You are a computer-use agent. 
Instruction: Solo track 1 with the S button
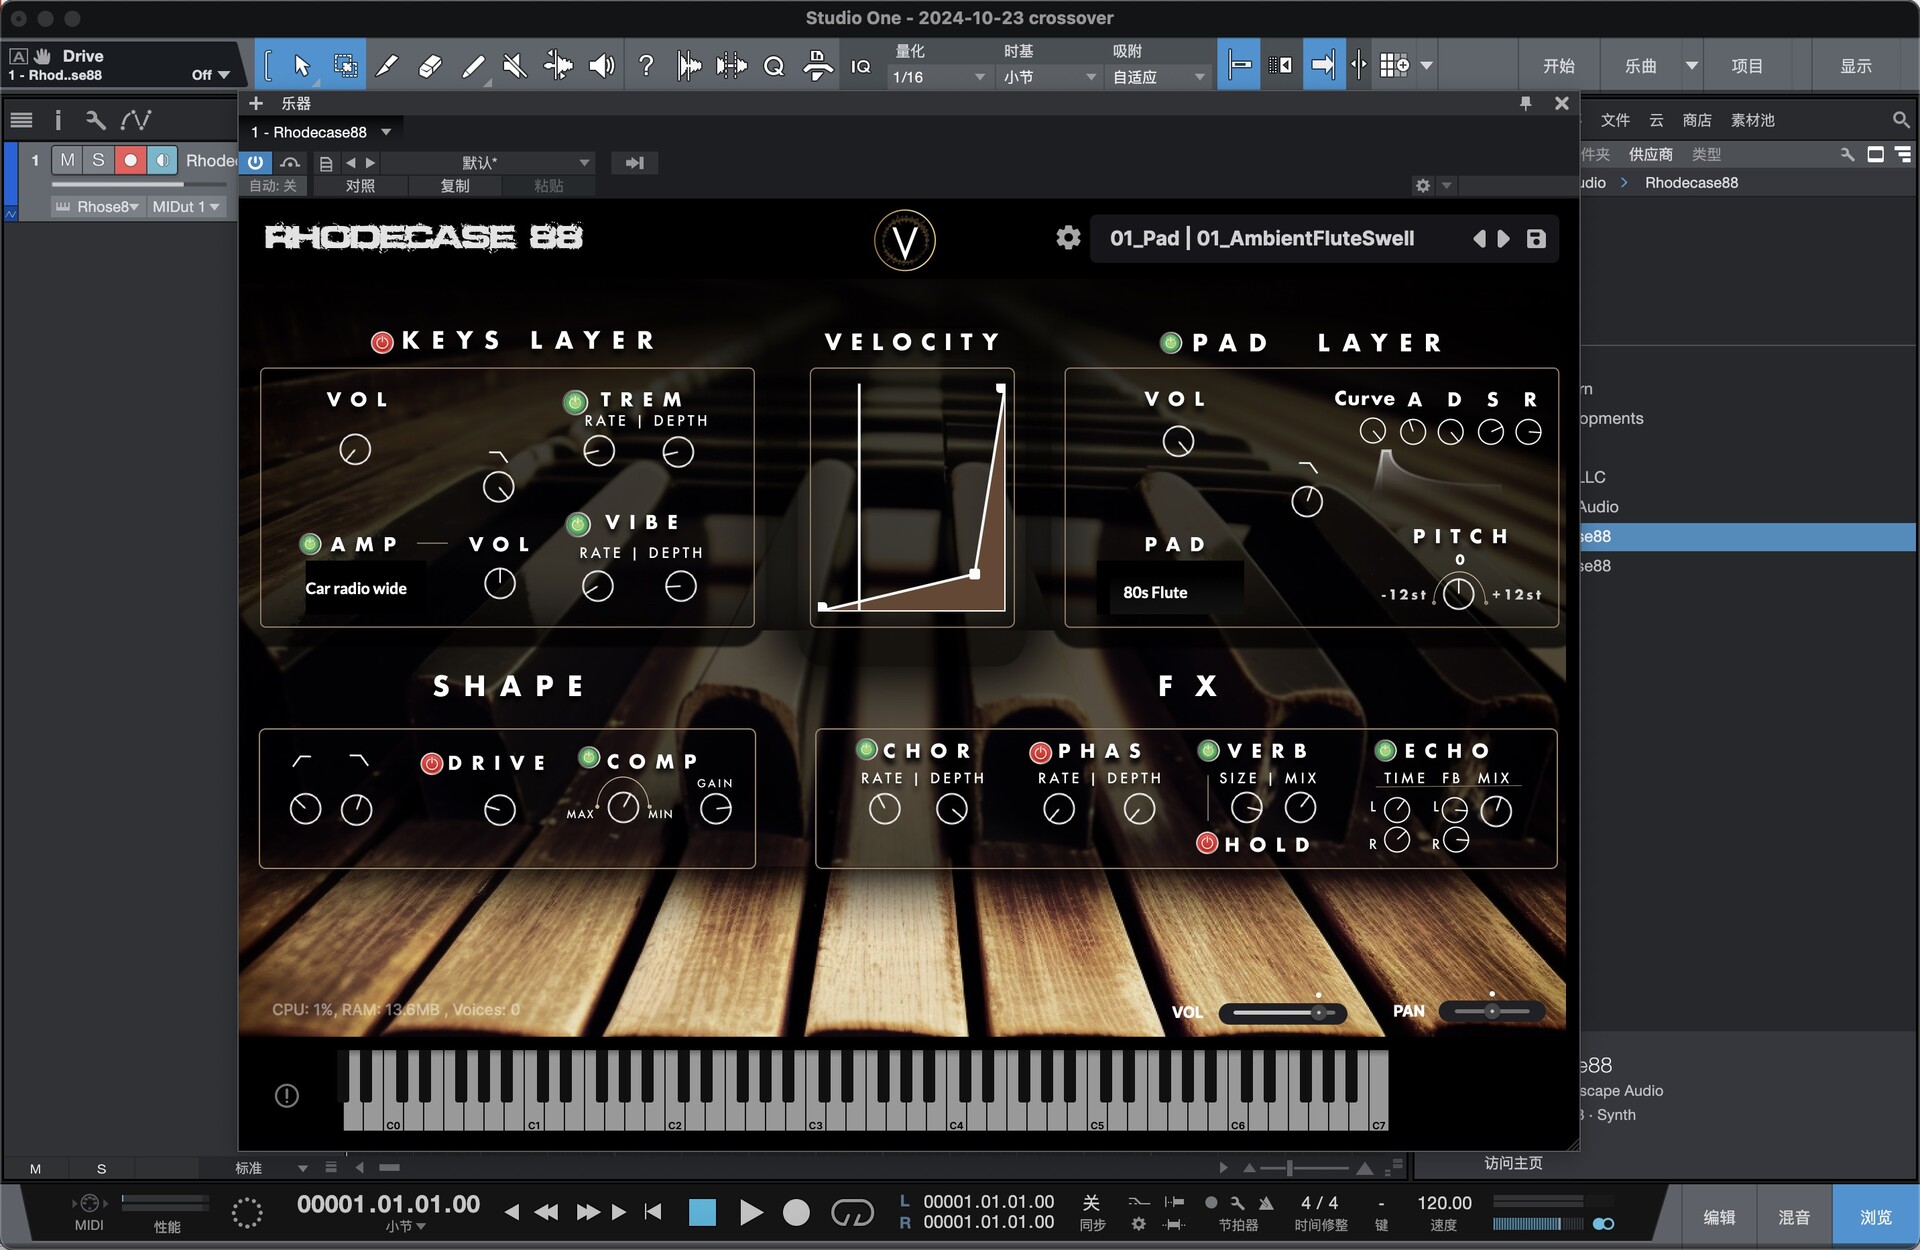click(98, 160)
